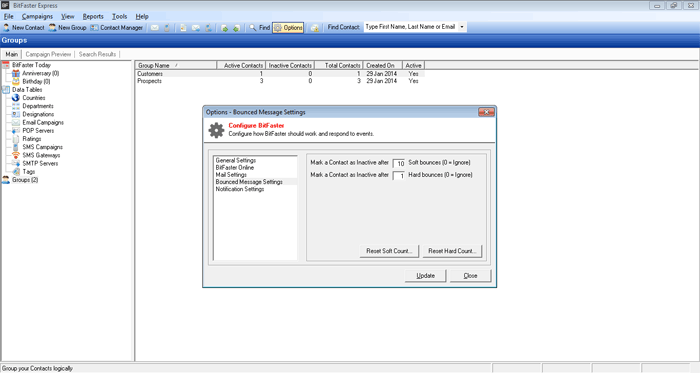
Task: Click the Reset Hard Count button
Action: [x=452, y=251]
